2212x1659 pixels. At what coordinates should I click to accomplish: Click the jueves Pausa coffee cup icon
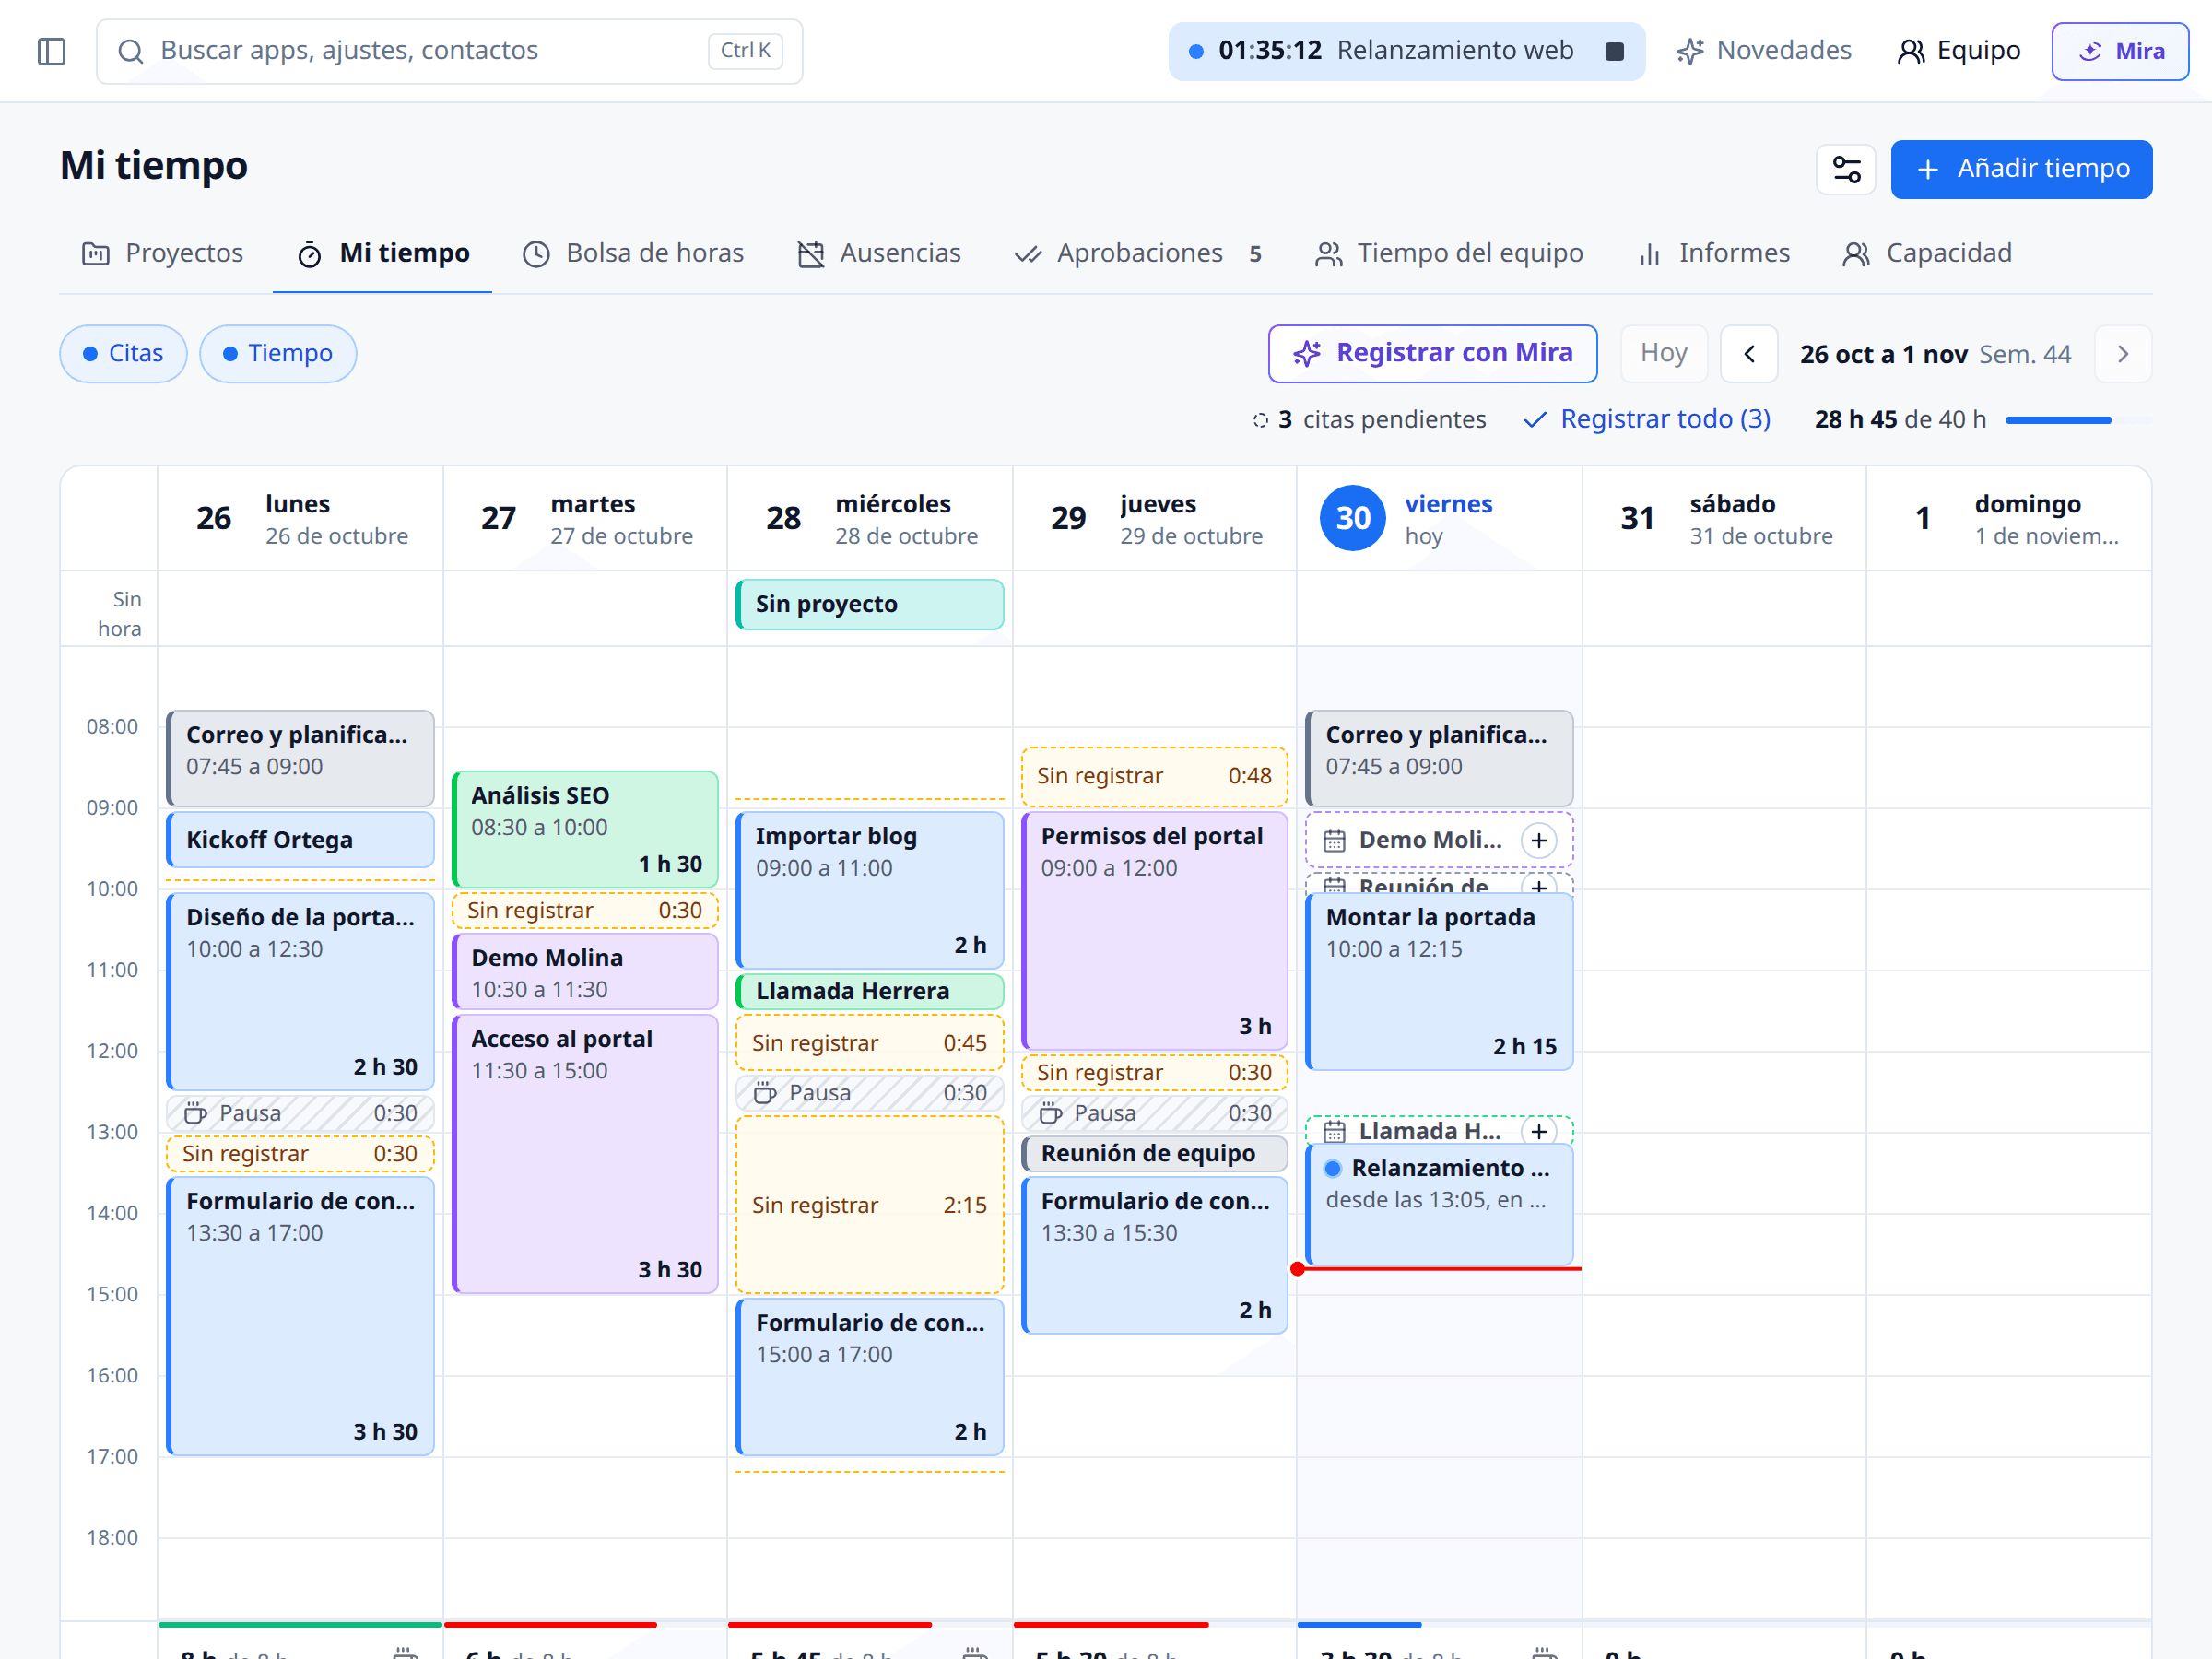[x=1050, y=1113]
